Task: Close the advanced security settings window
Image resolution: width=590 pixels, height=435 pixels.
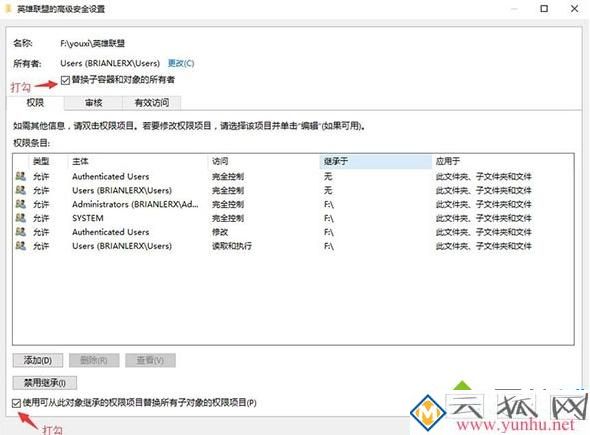Action: [x=574, y=8]
